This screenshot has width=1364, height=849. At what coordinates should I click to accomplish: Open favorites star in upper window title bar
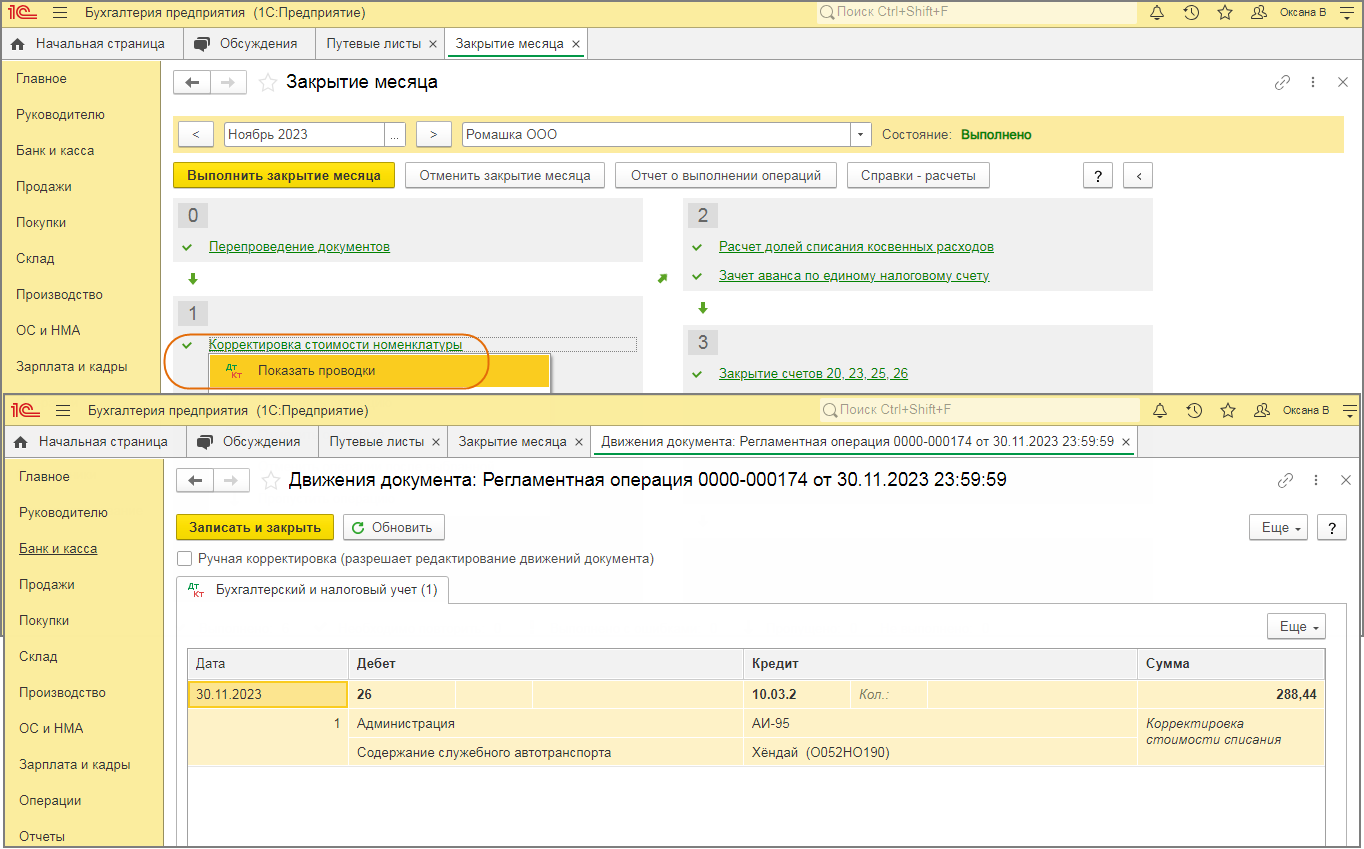[1225, 13]
